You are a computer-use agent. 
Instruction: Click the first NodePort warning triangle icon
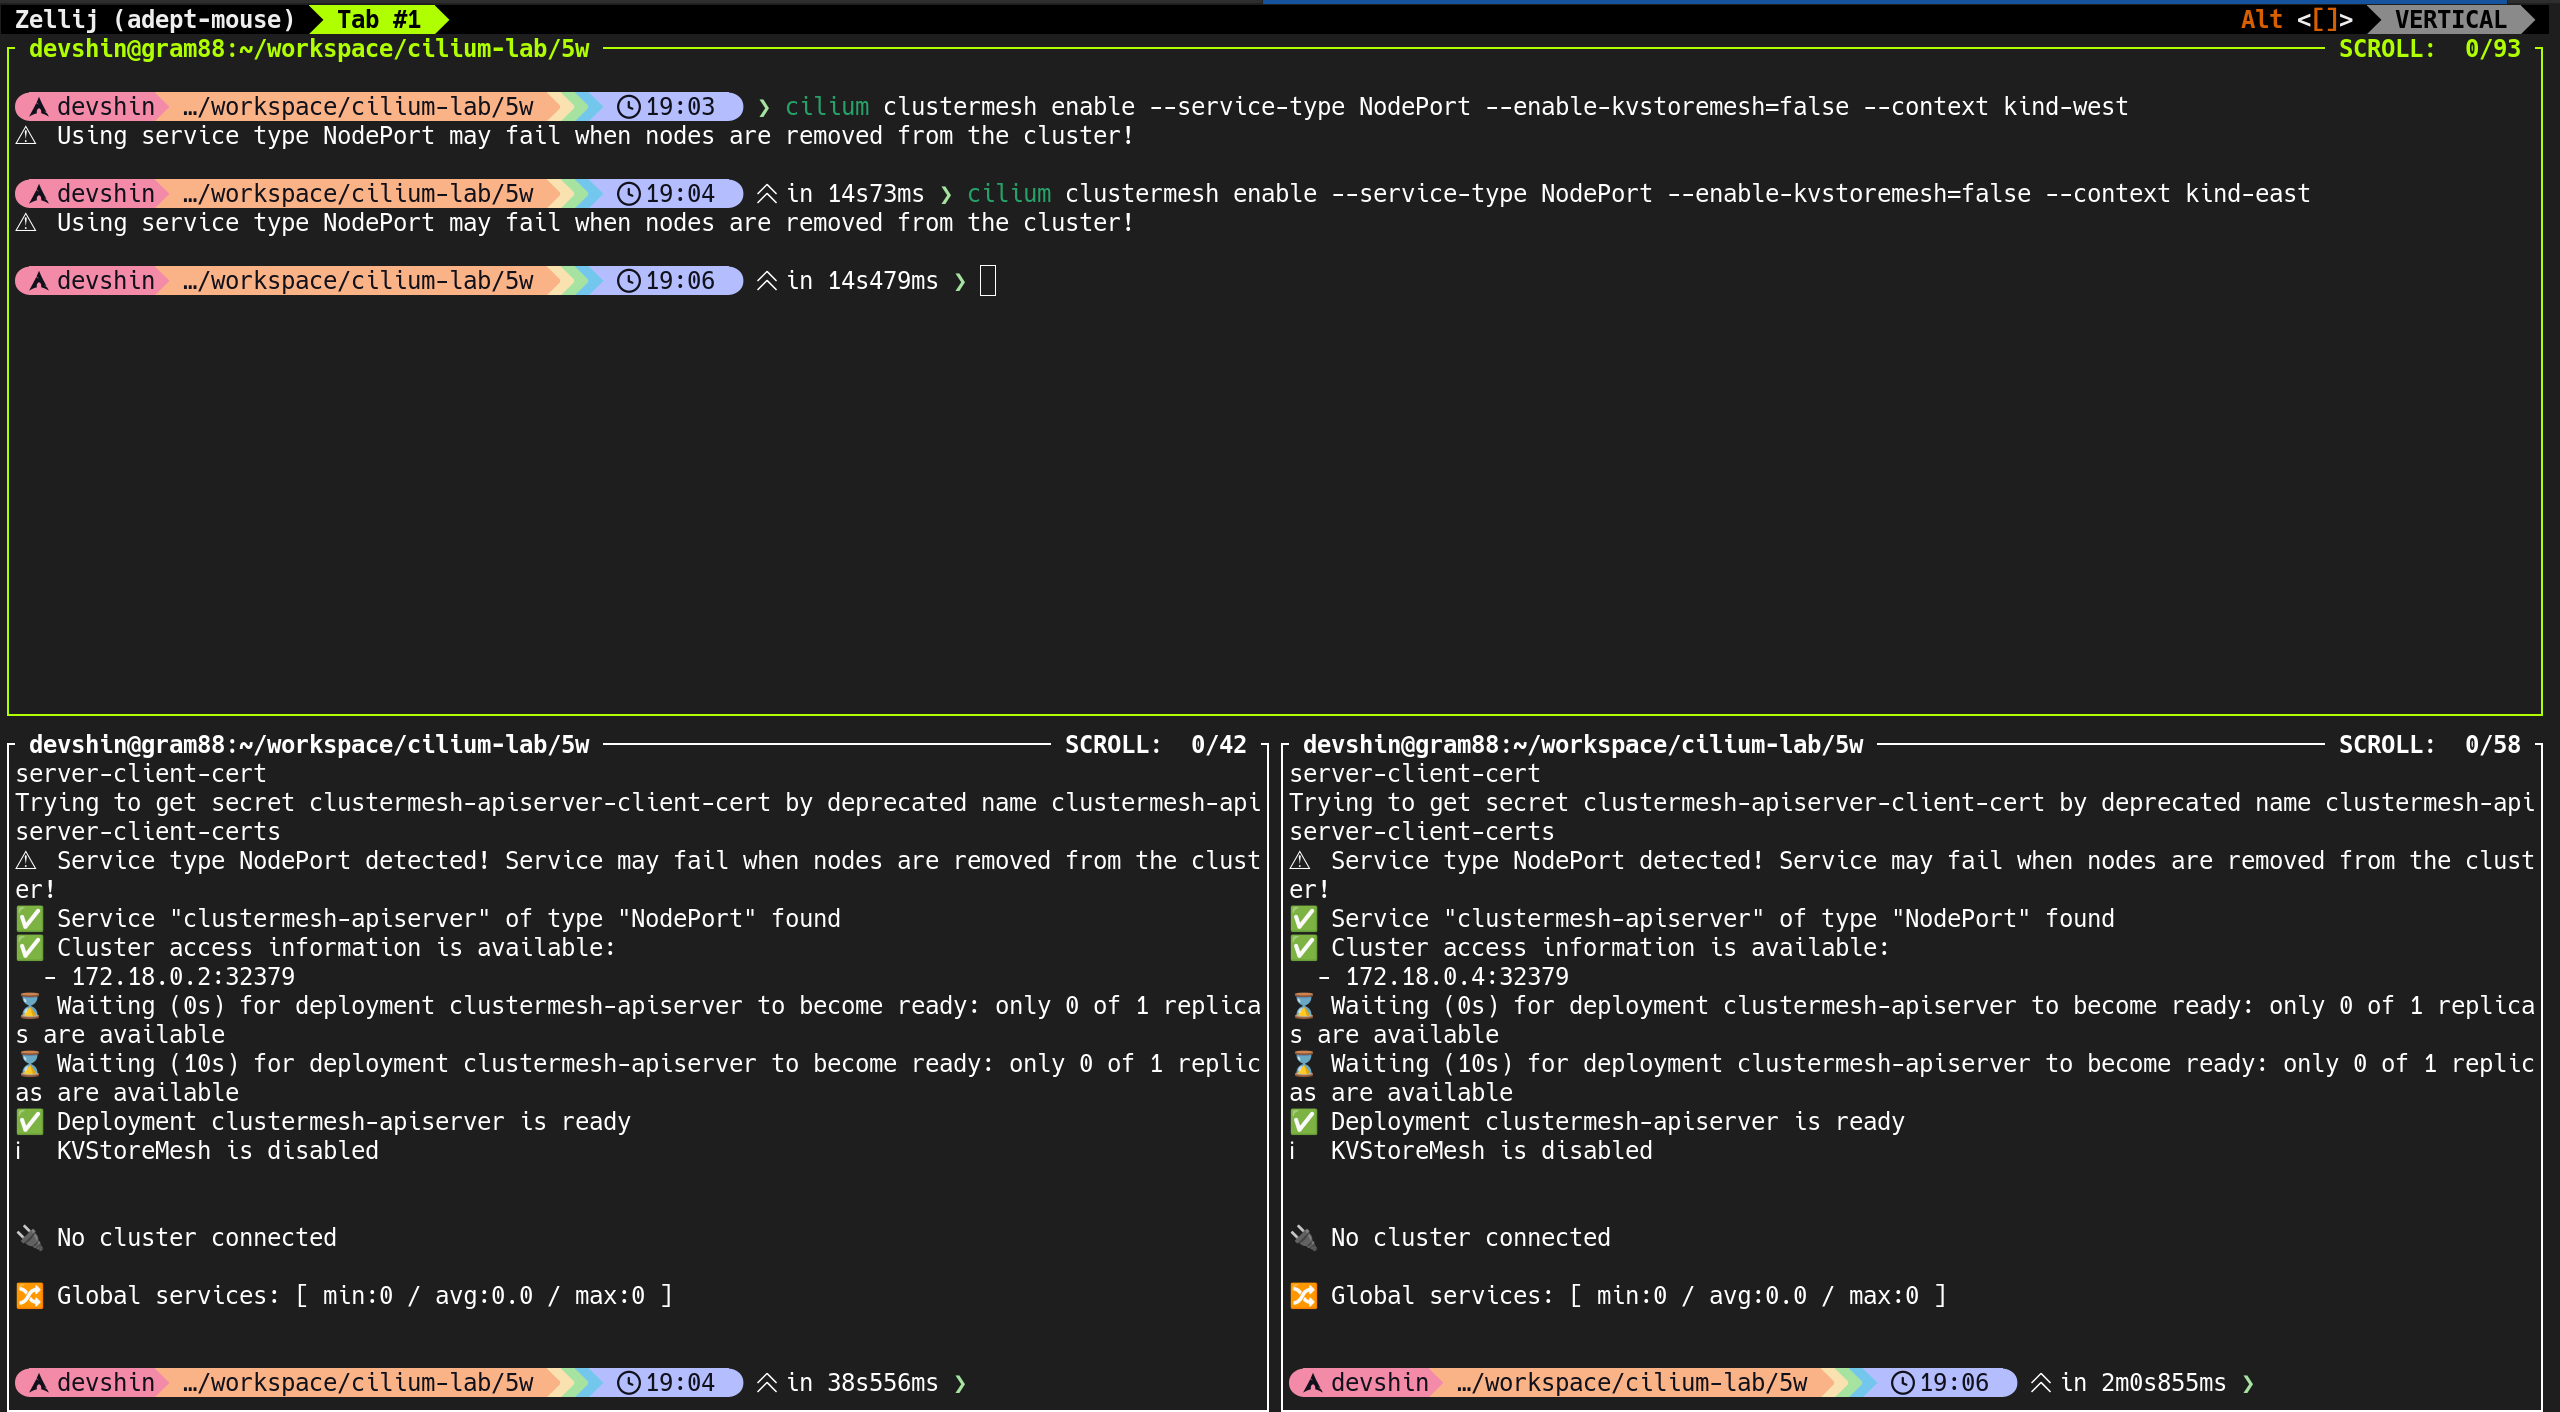click(27, 136)
